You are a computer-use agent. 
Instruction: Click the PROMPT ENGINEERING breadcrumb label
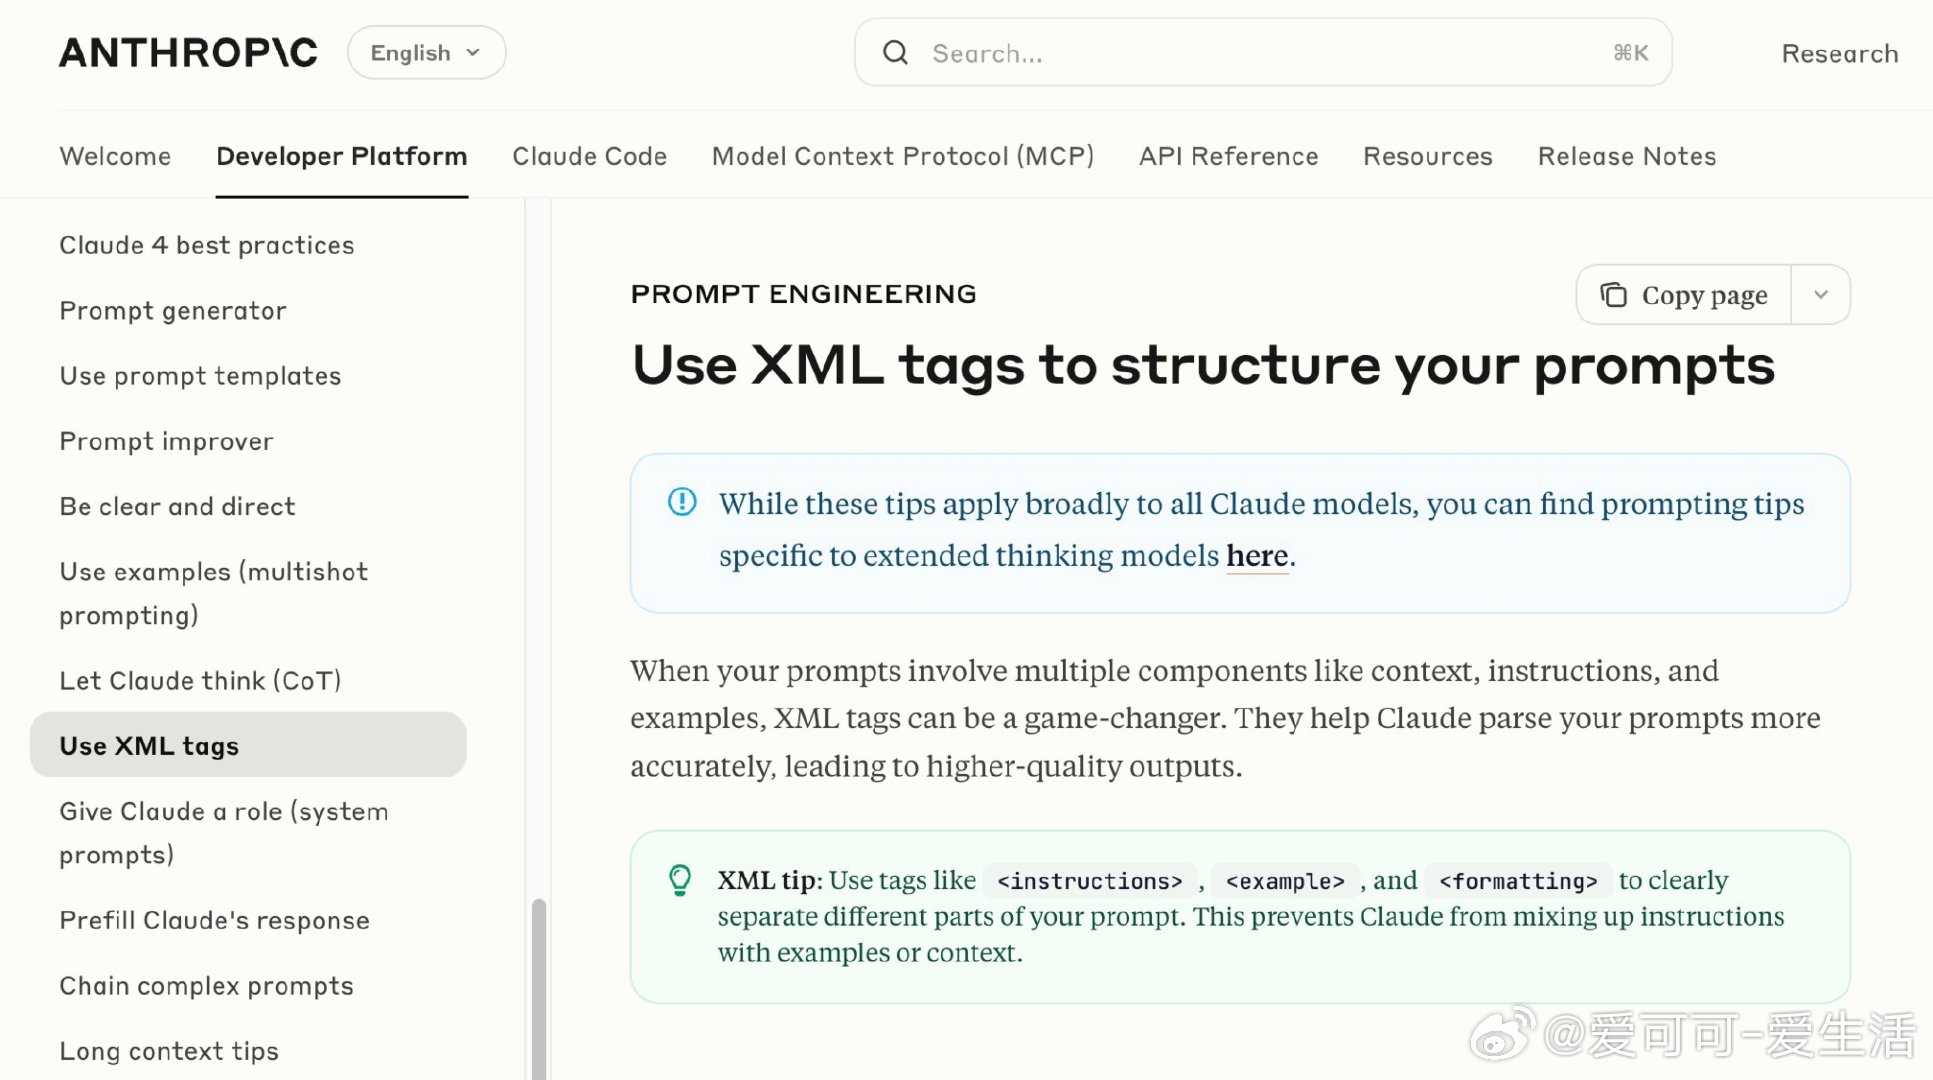pyautogui.click(x=803, y=294)
